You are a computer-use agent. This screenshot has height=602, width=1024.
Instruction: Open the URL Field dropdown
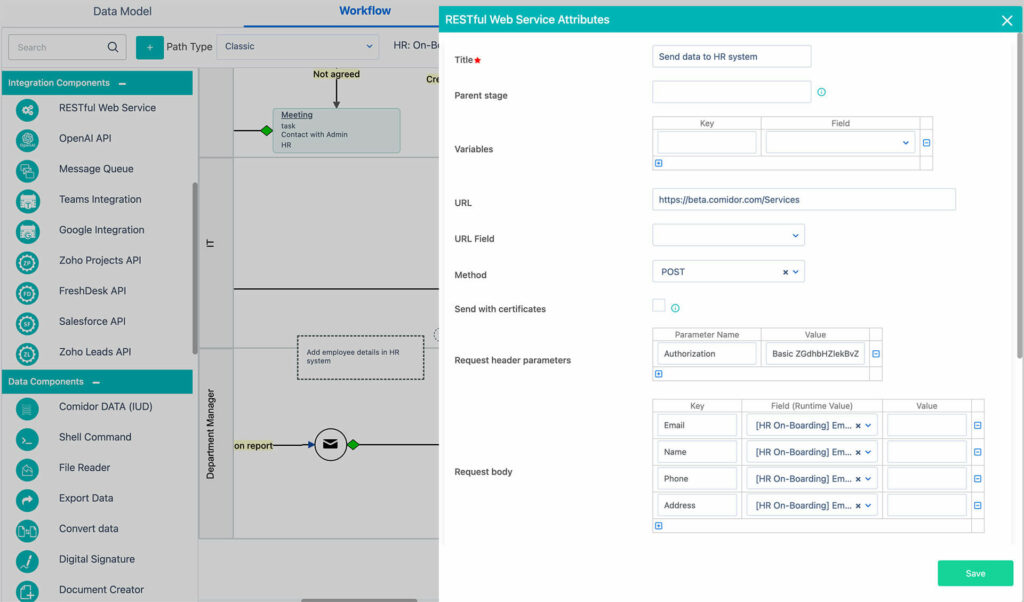pyautogui.click(x=728, y=235)
